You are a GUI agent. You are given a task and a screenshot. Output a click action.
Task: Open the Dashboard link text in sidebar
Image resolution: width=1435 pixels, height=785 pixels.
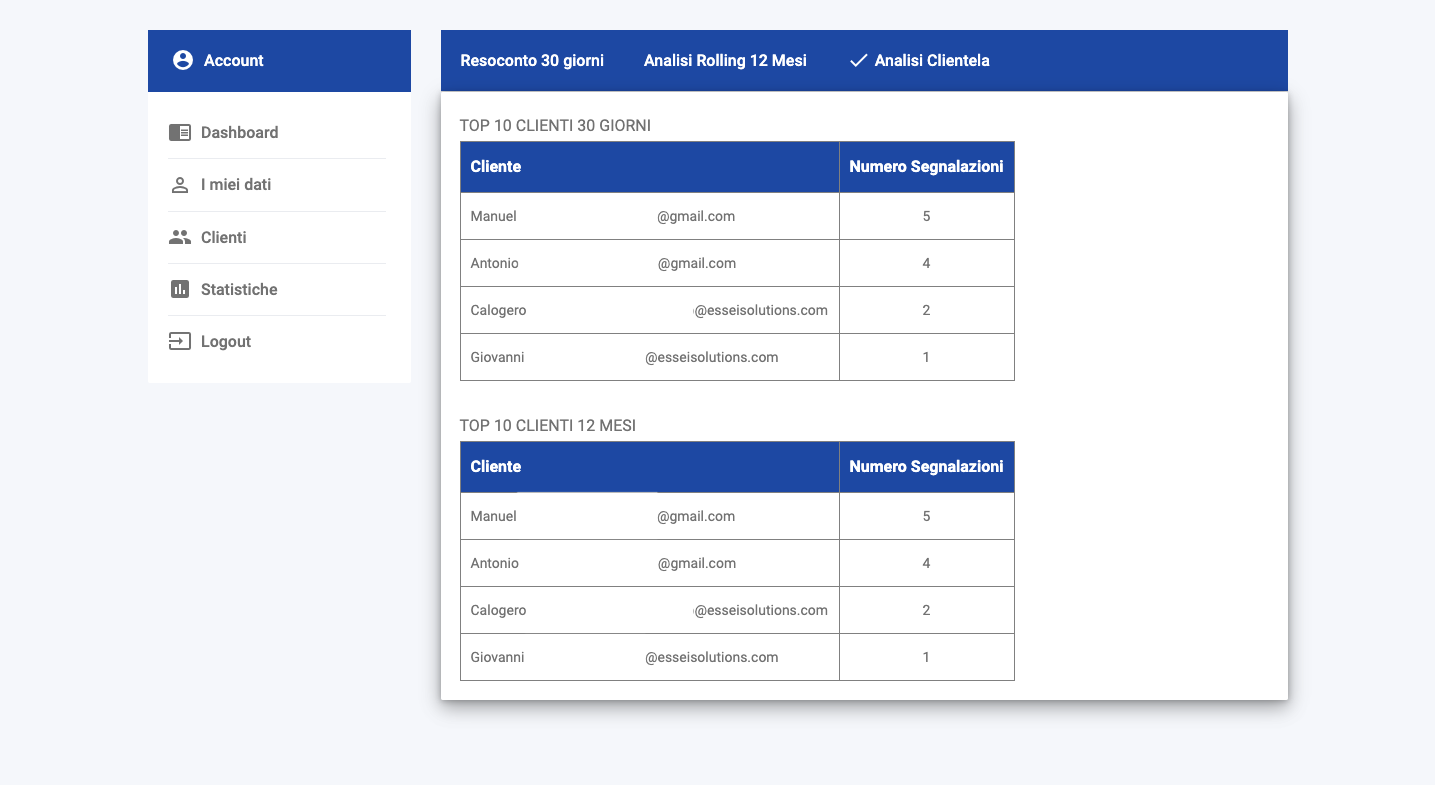(x=239, y=132)
